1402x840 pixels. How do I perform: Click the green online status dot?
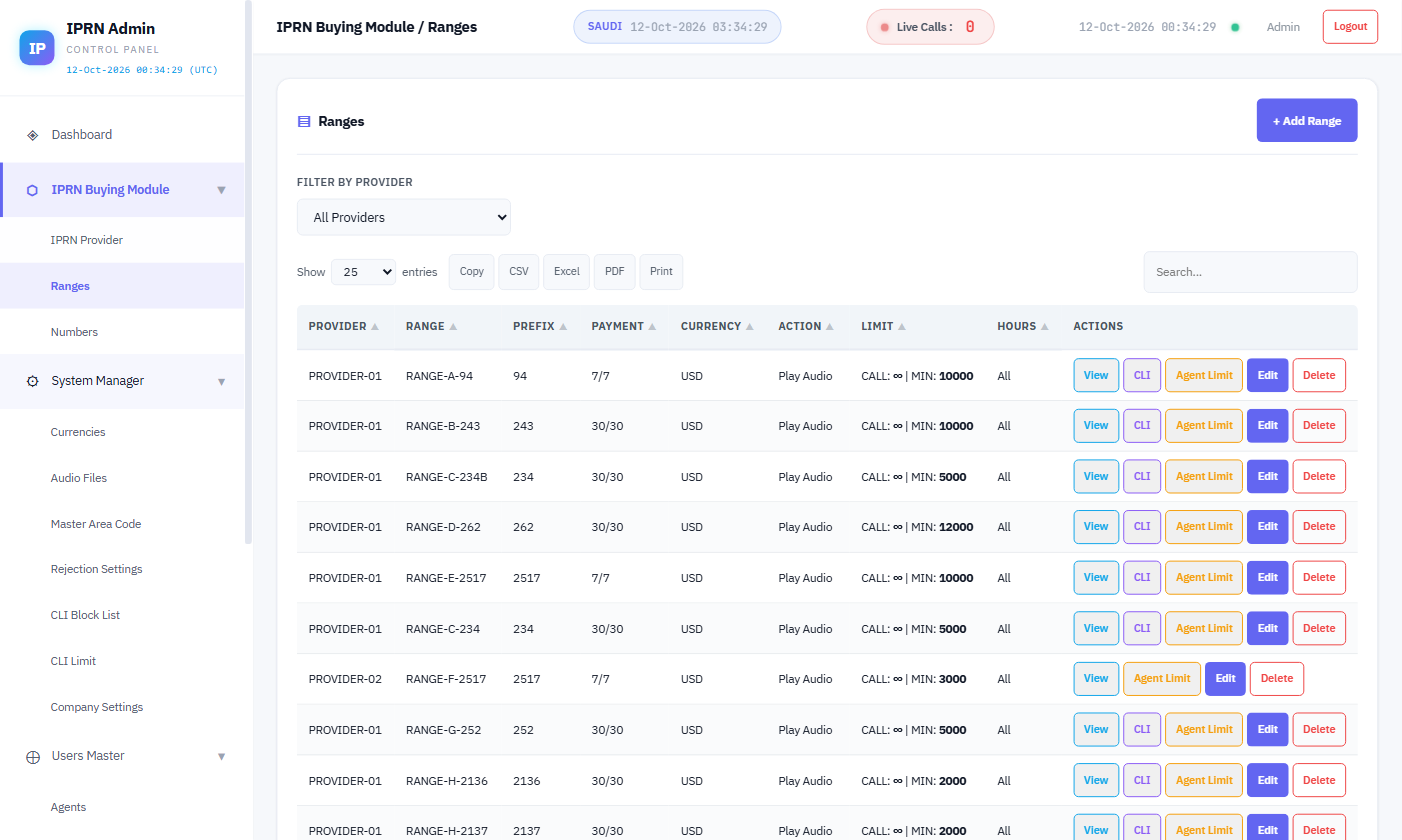(x=1235, y=27)
